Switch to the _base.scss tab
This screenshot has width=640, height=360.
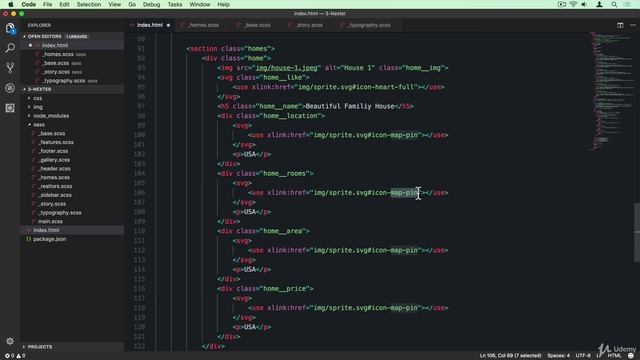(x=257, y=25)
